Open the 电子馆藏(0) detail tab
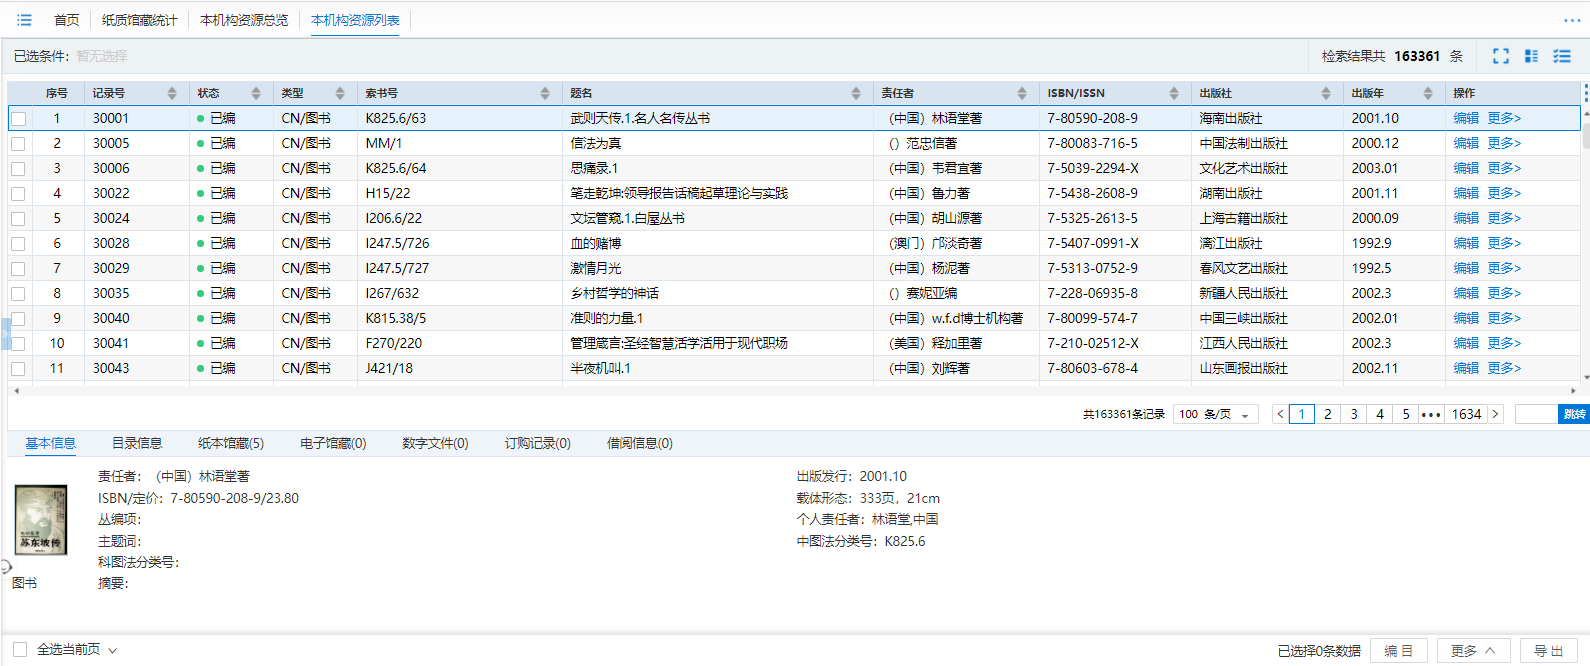Screen dimensions: 1590x666 click(x=333, y=443)
